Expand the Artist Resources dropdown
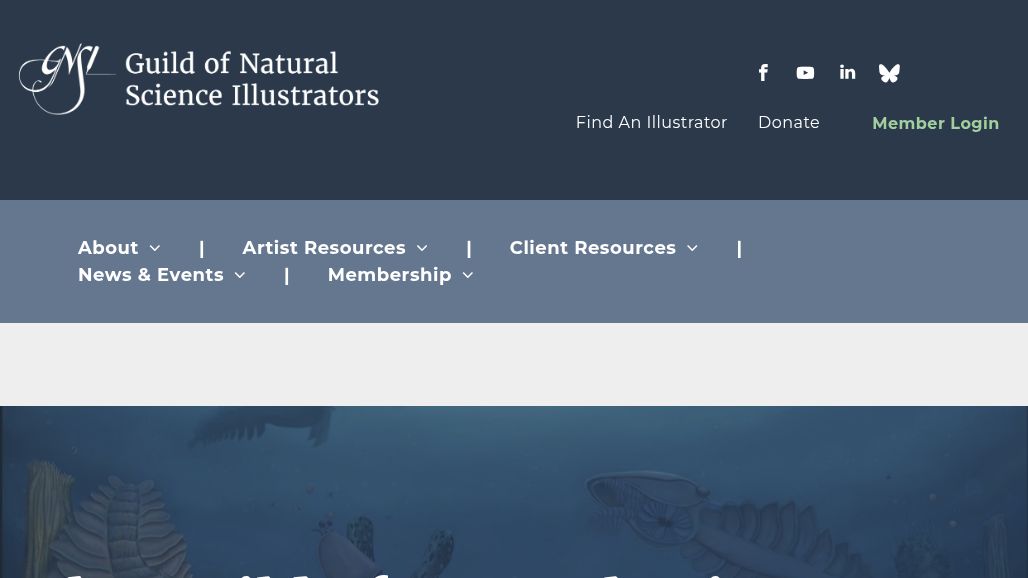1028x578 pixels. pos(421,248)
